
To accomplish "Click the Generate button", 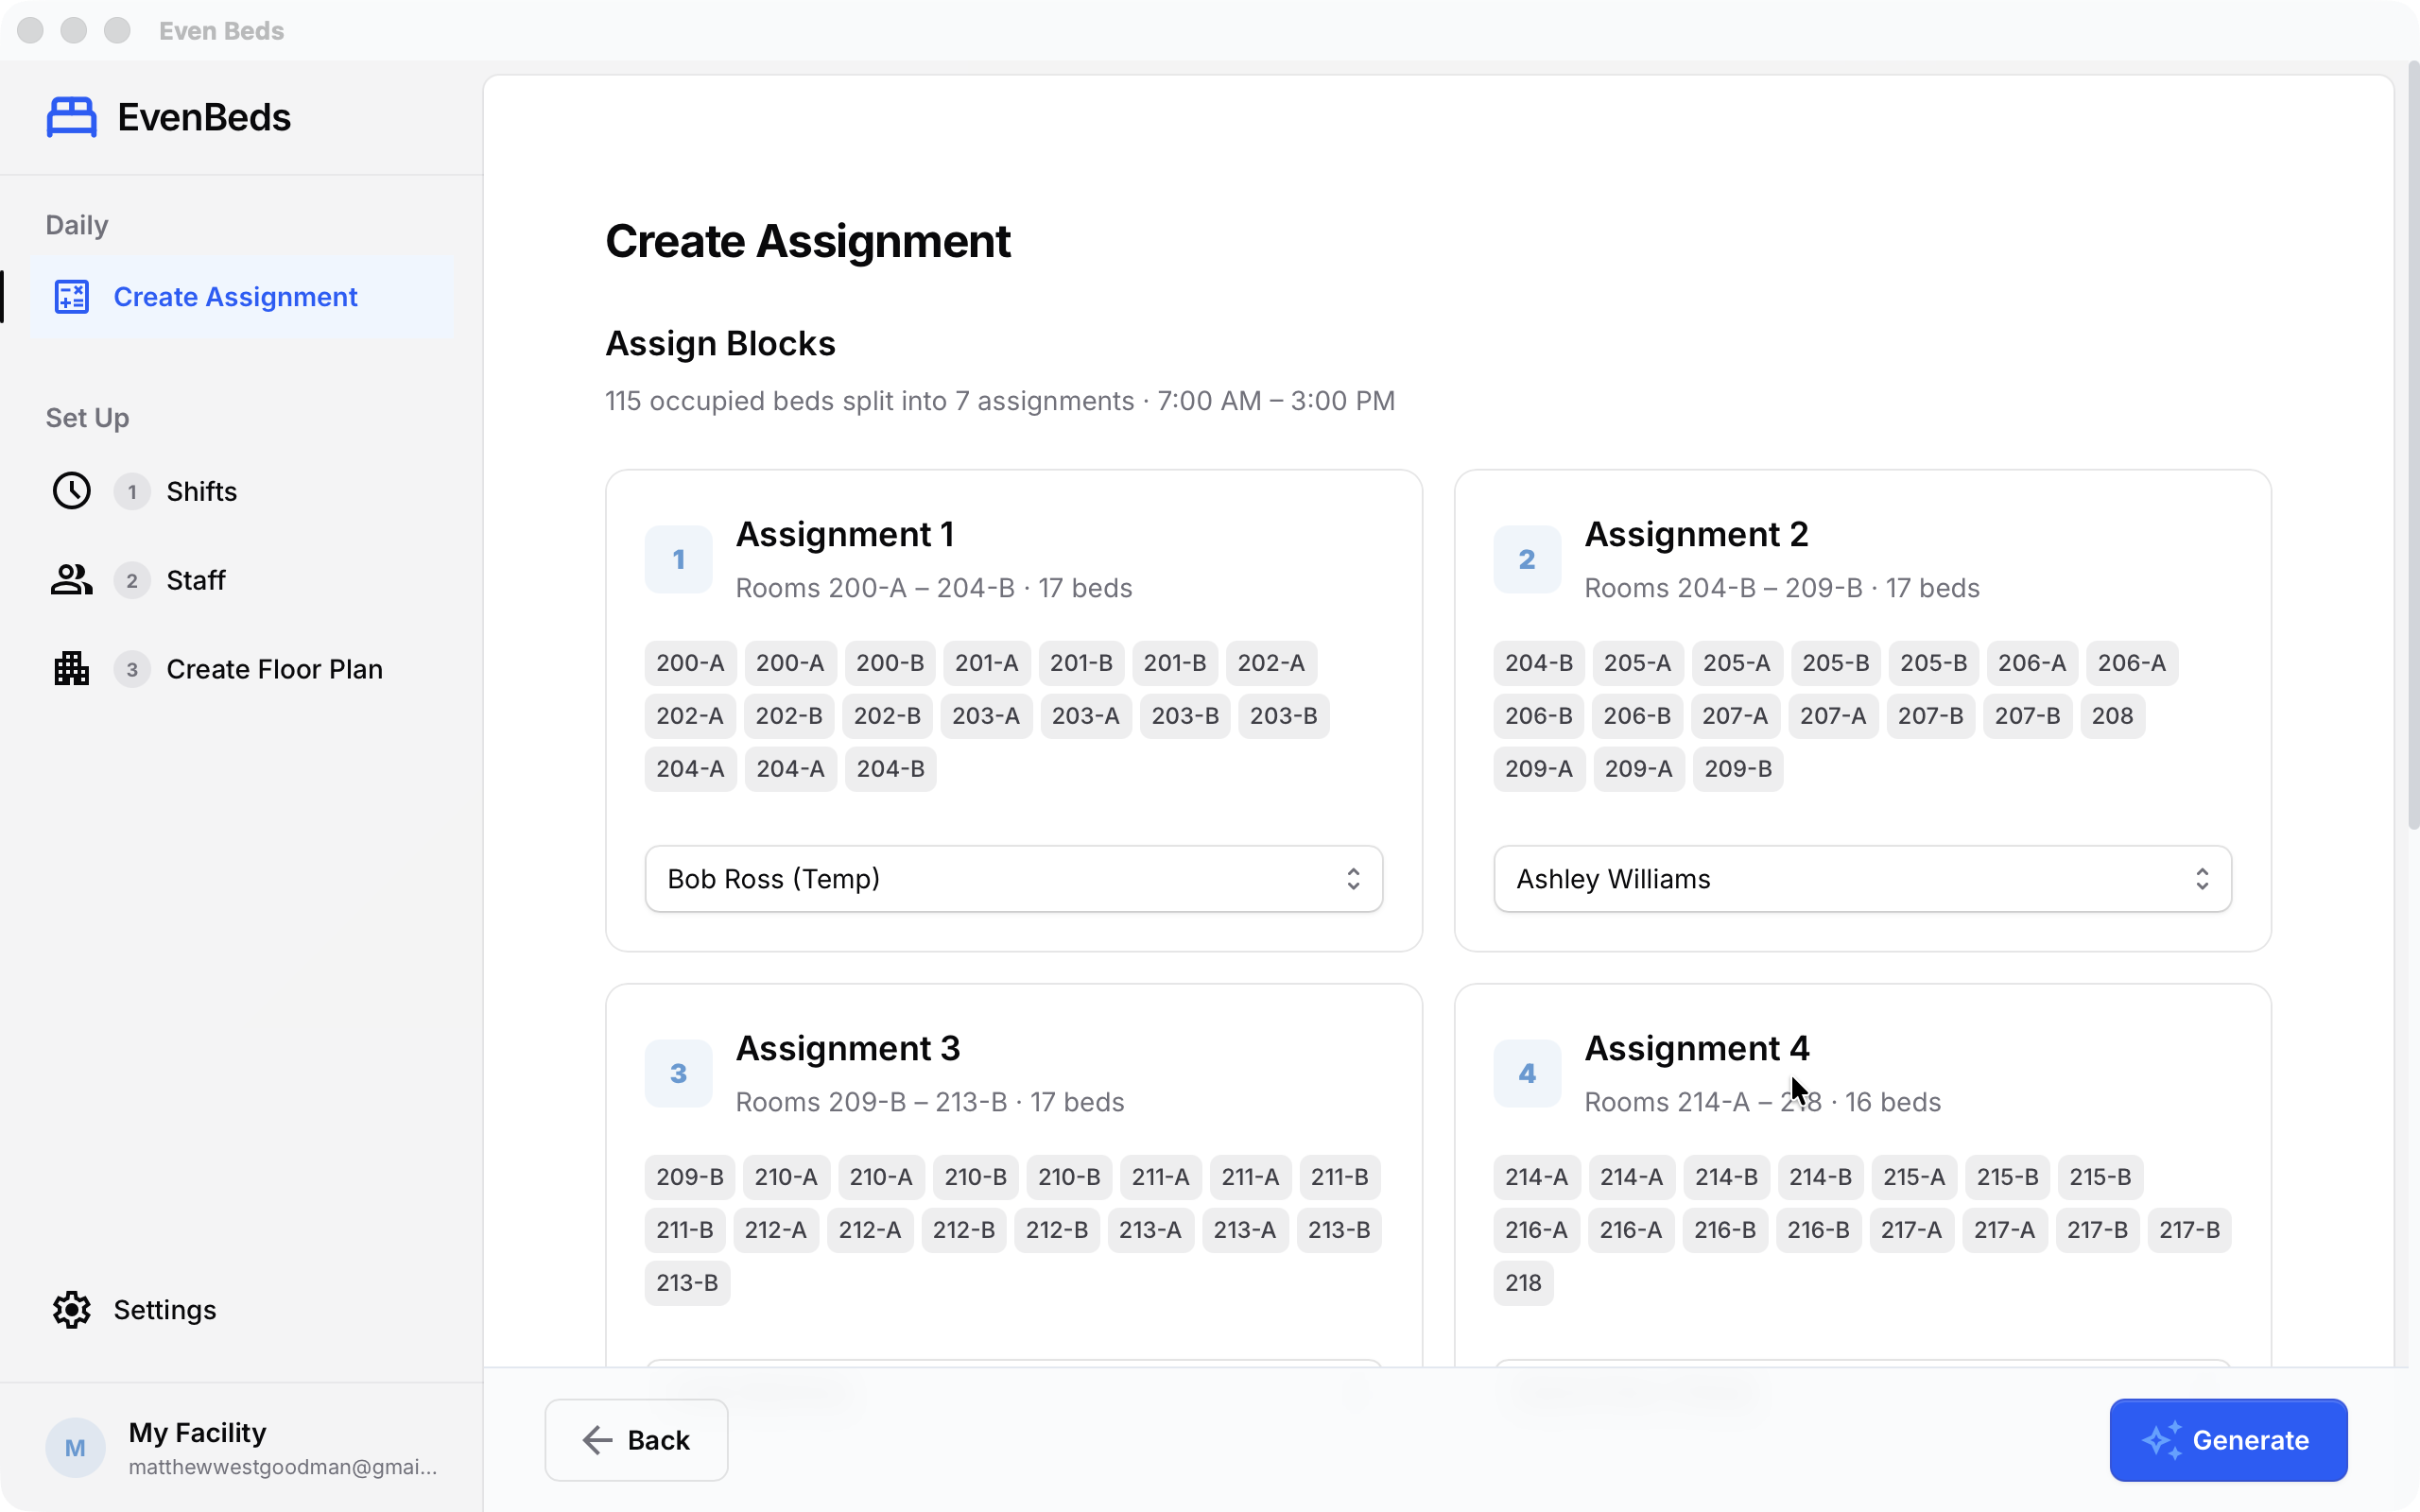I will click(2228, 1440).
